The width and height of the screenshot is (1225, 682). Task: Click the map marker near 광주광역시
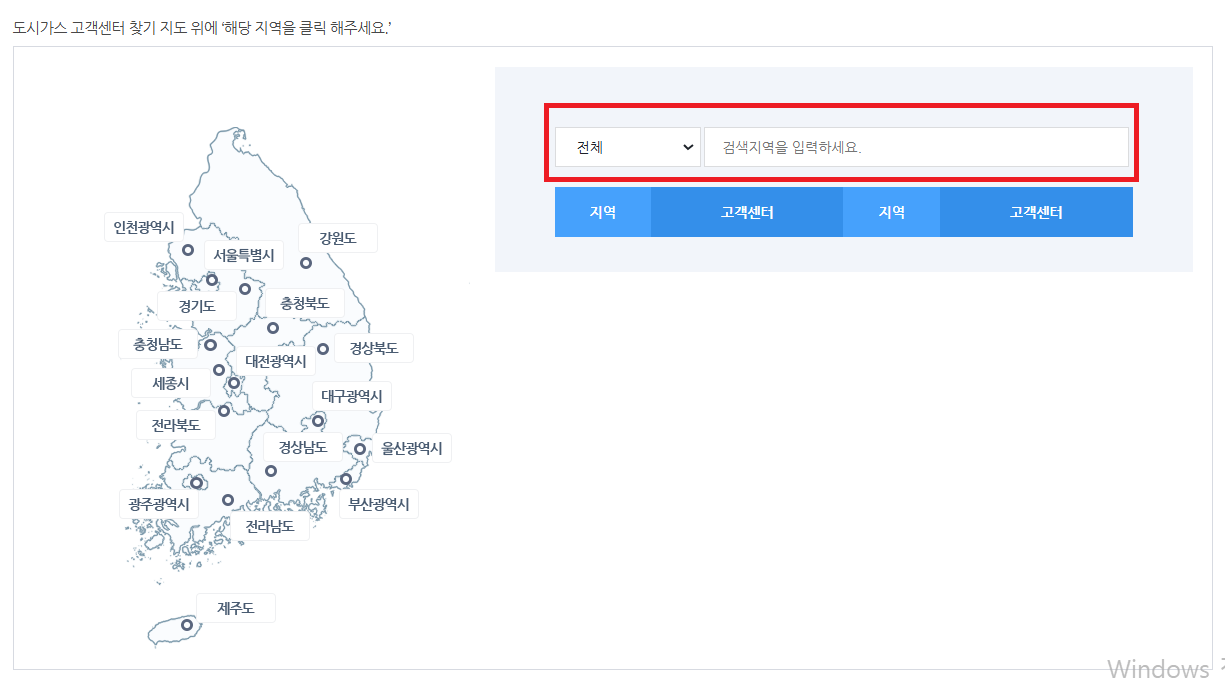tap(196, 483)
